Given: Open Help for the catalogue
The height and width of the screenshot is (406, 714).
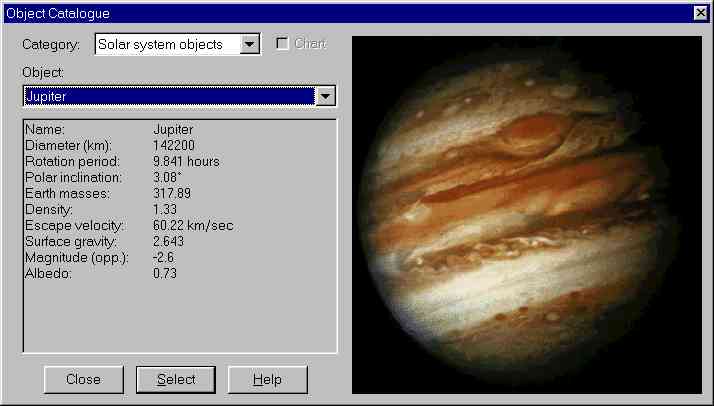Looking at the screenshot, I should pyautogui.click(x=267, y=380).
